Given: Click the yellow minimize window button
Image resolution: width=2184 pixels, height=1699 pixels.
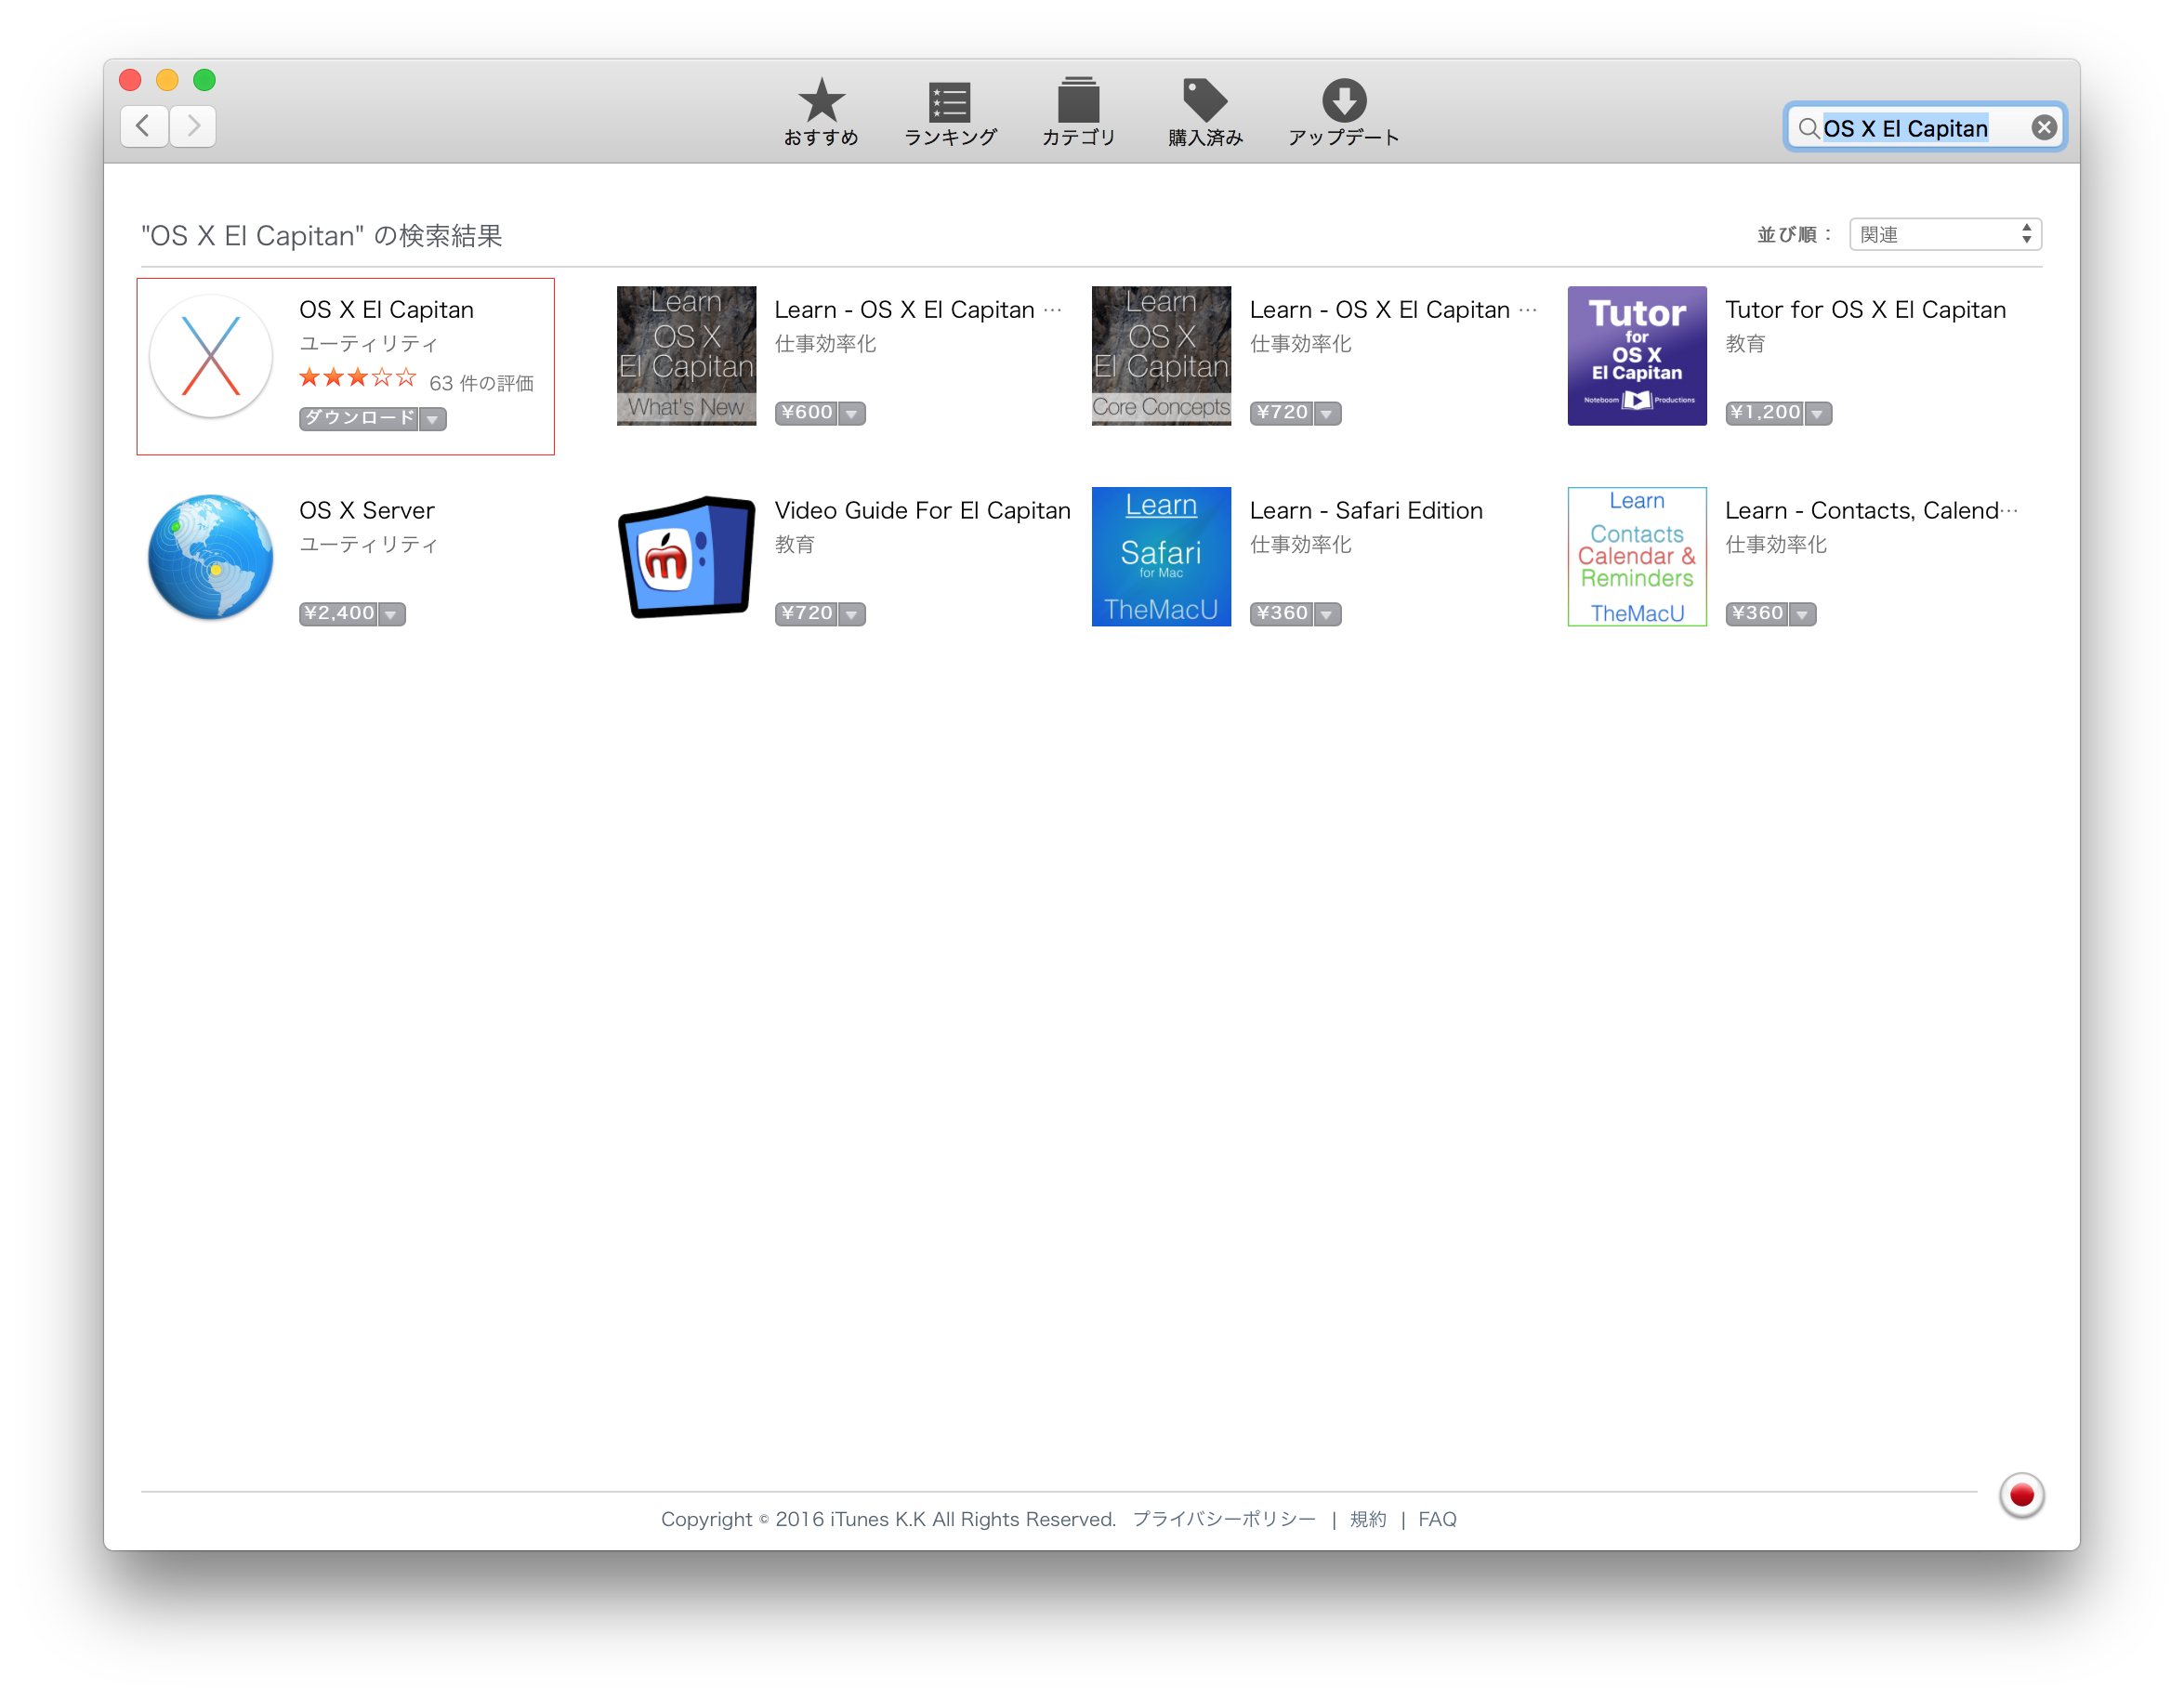Looking at the screenshot, I should [x=167, y=80].
